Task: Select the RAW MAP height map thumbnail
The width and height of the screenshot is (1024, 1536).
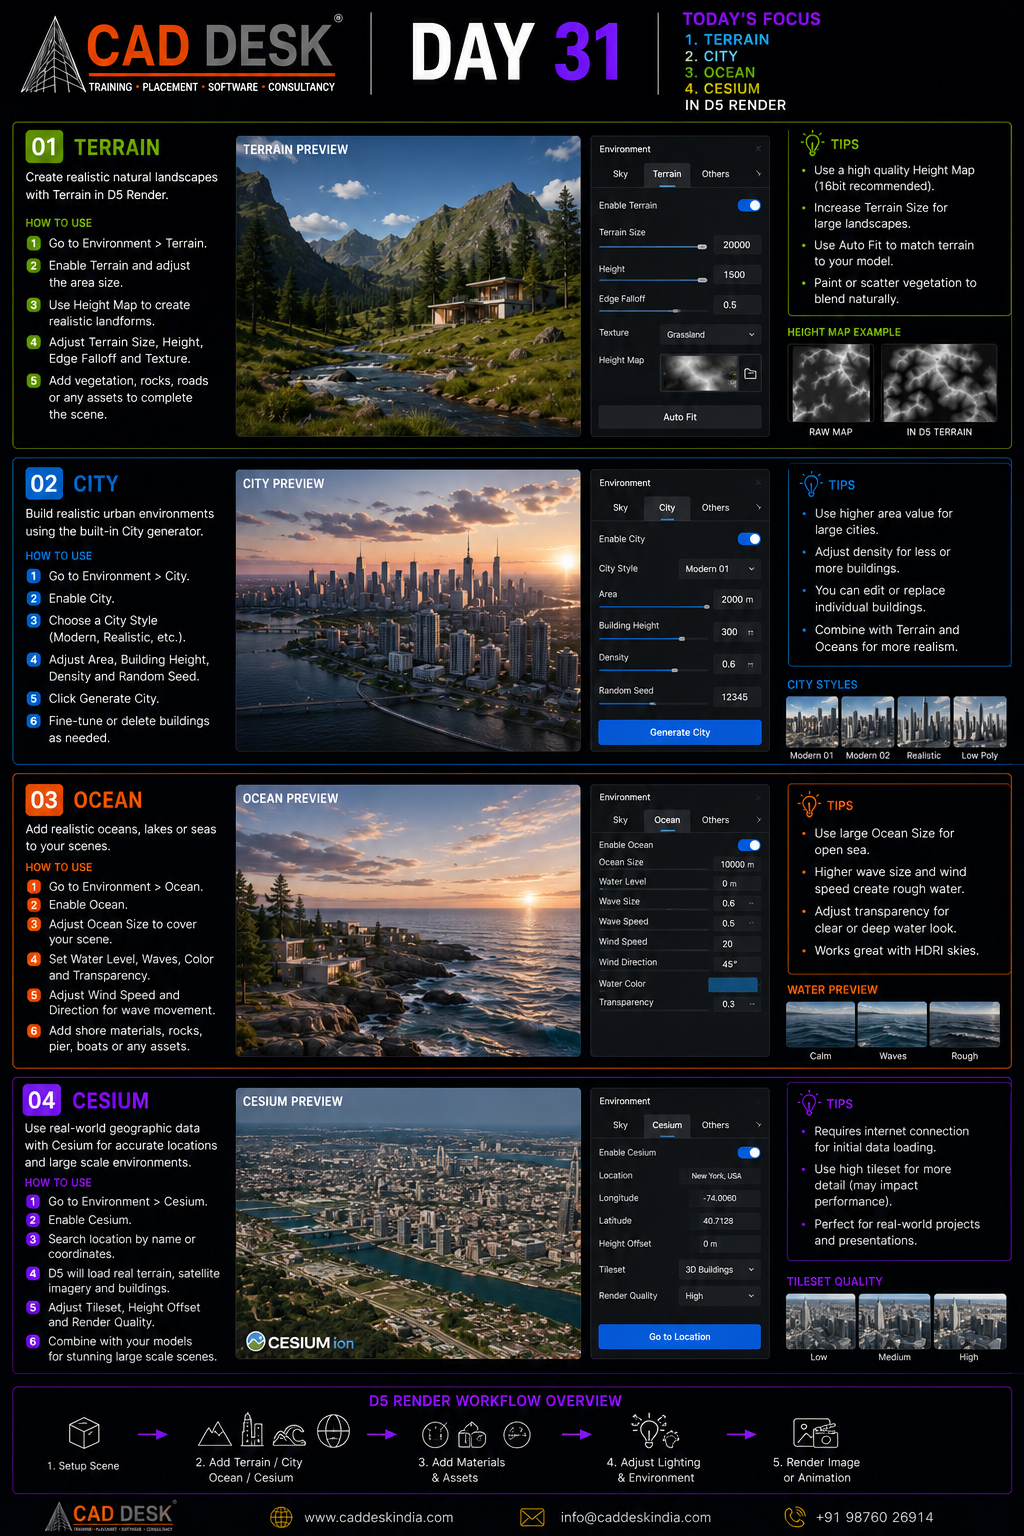Action: [831, 383]
